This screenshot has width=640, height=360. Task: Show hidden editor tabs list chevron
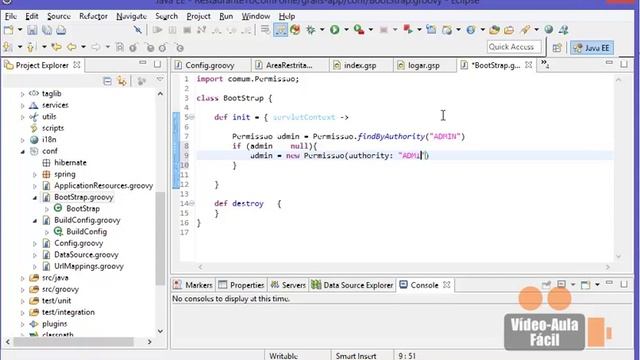click(545, 64)
